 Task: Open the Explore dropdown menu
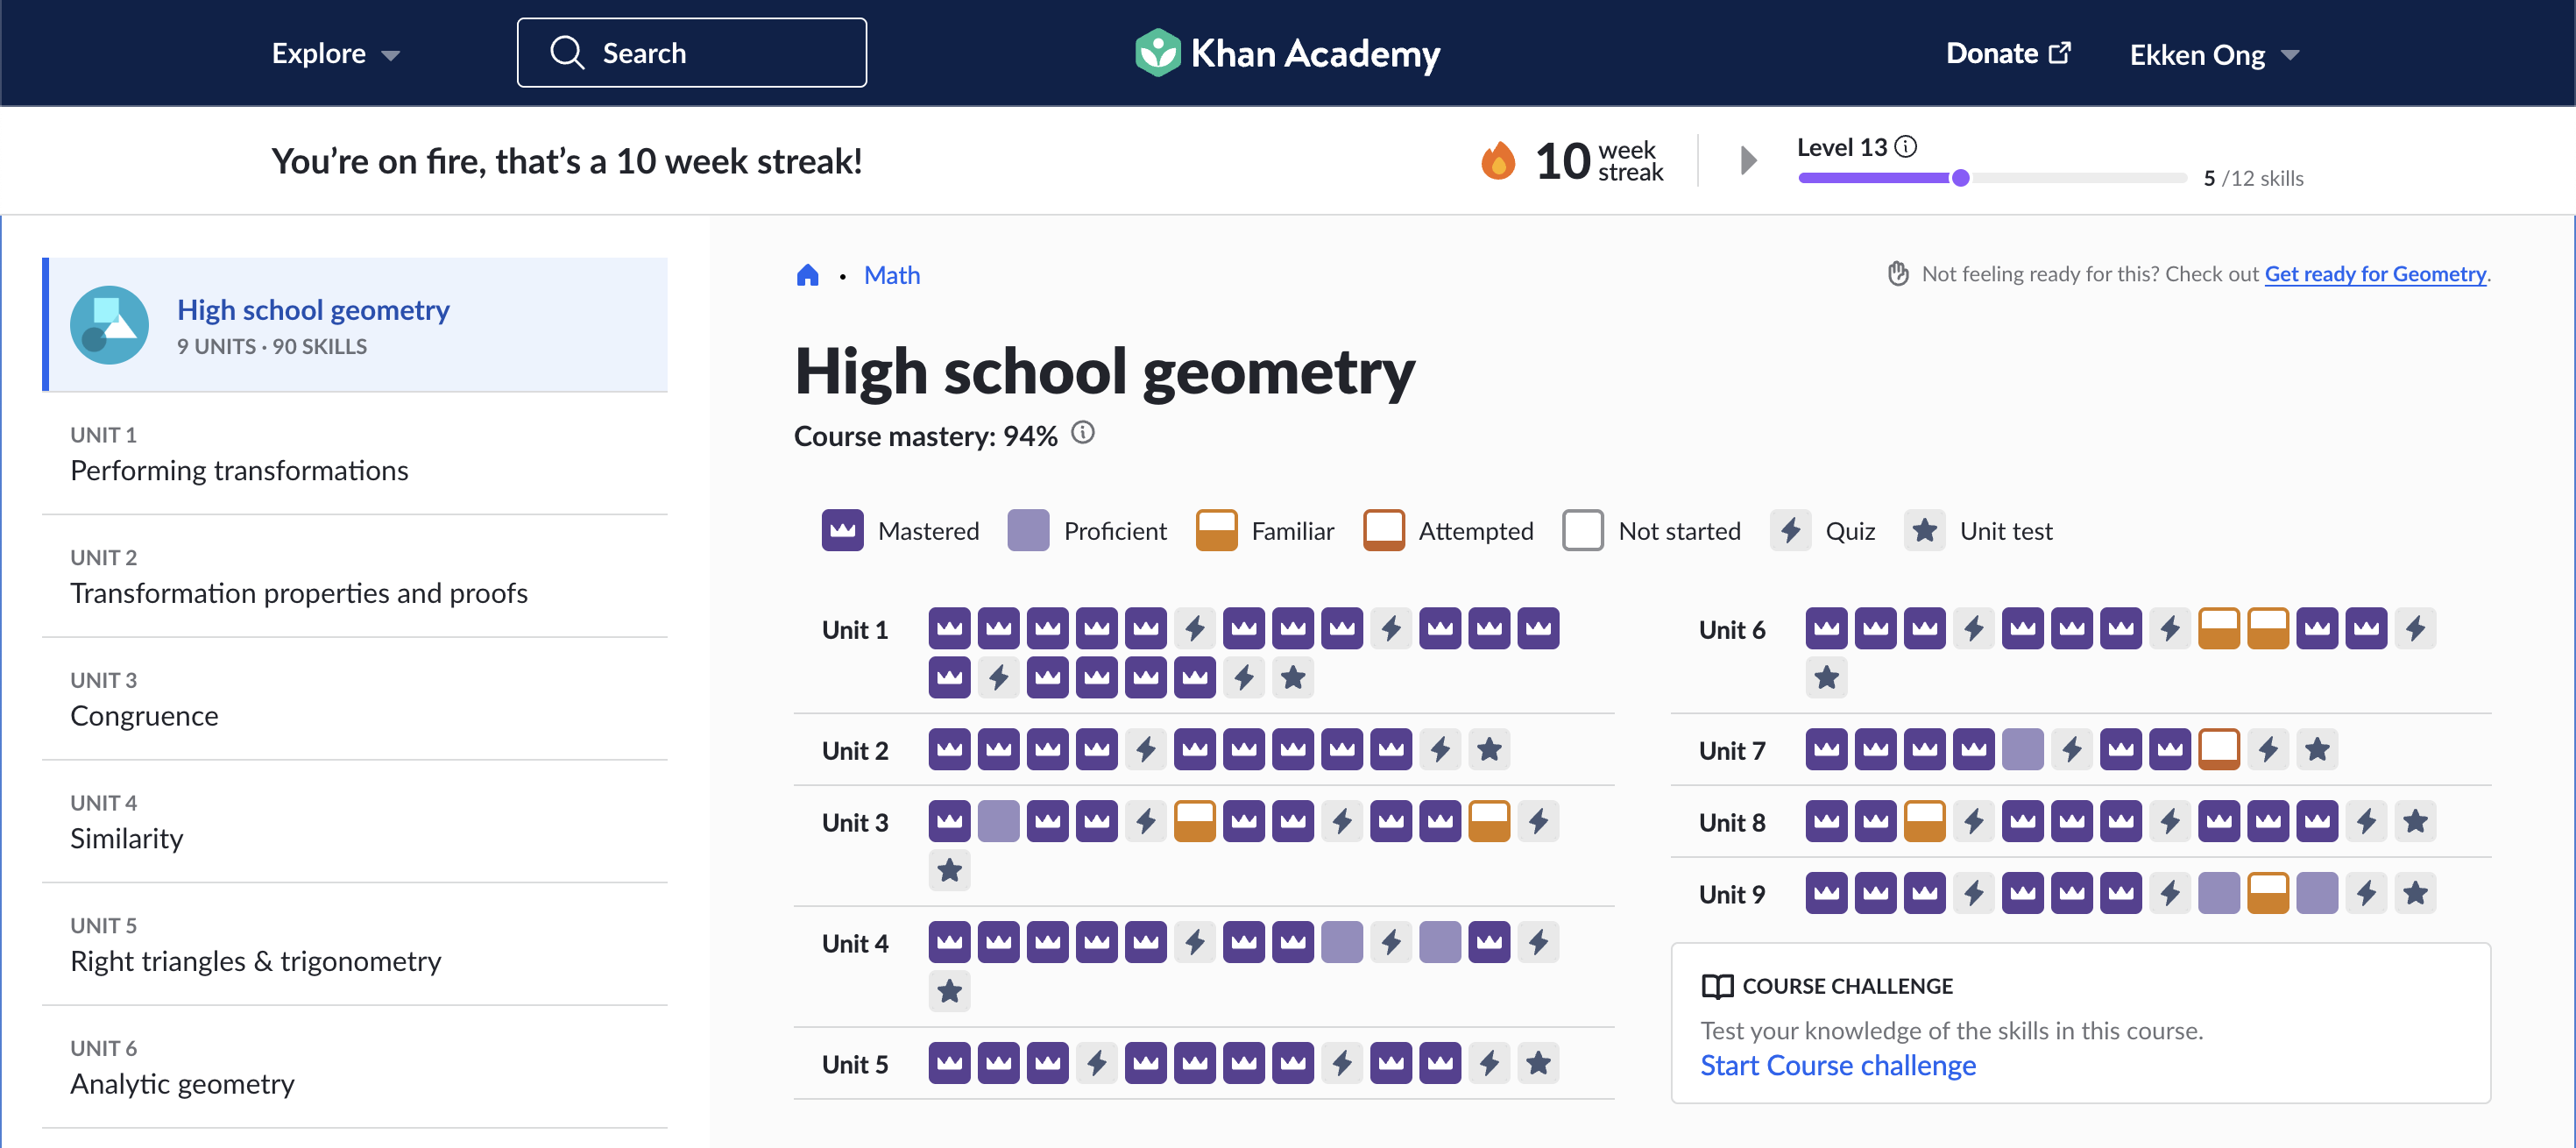(x=335, y=54)
